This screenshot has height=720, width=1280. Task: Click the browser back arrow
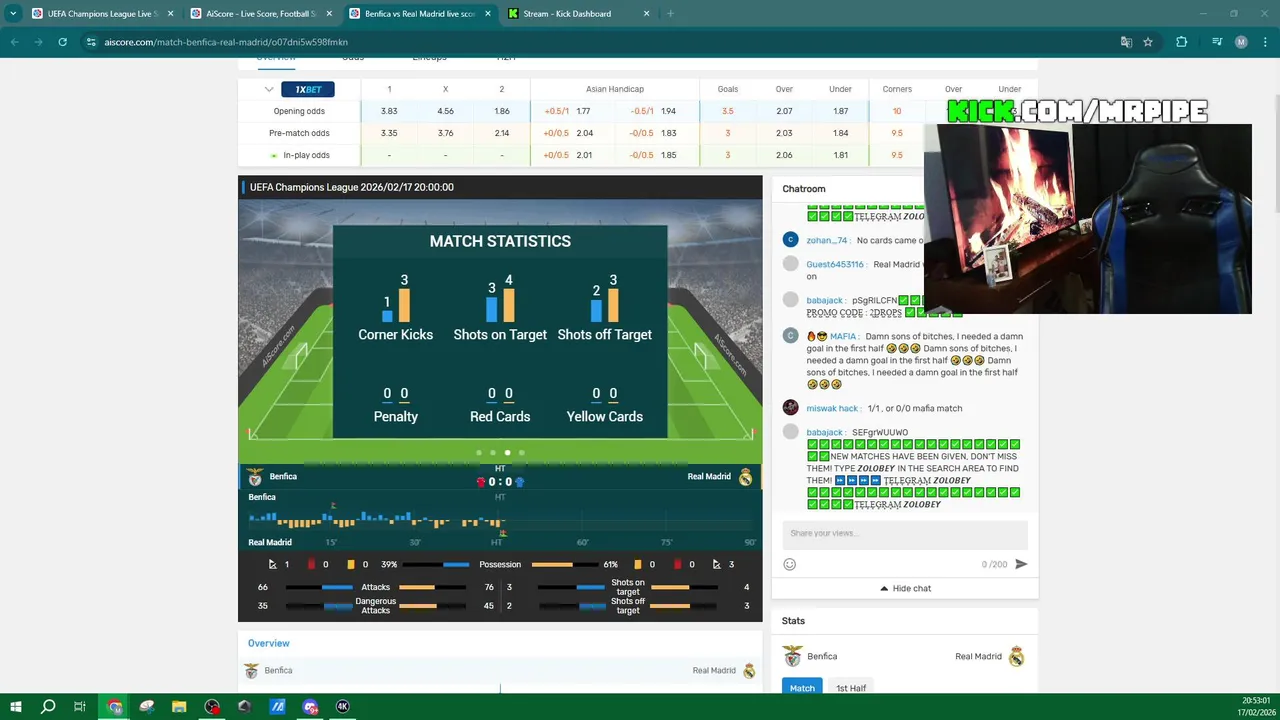pyautogui.click(x=14, y=42)
